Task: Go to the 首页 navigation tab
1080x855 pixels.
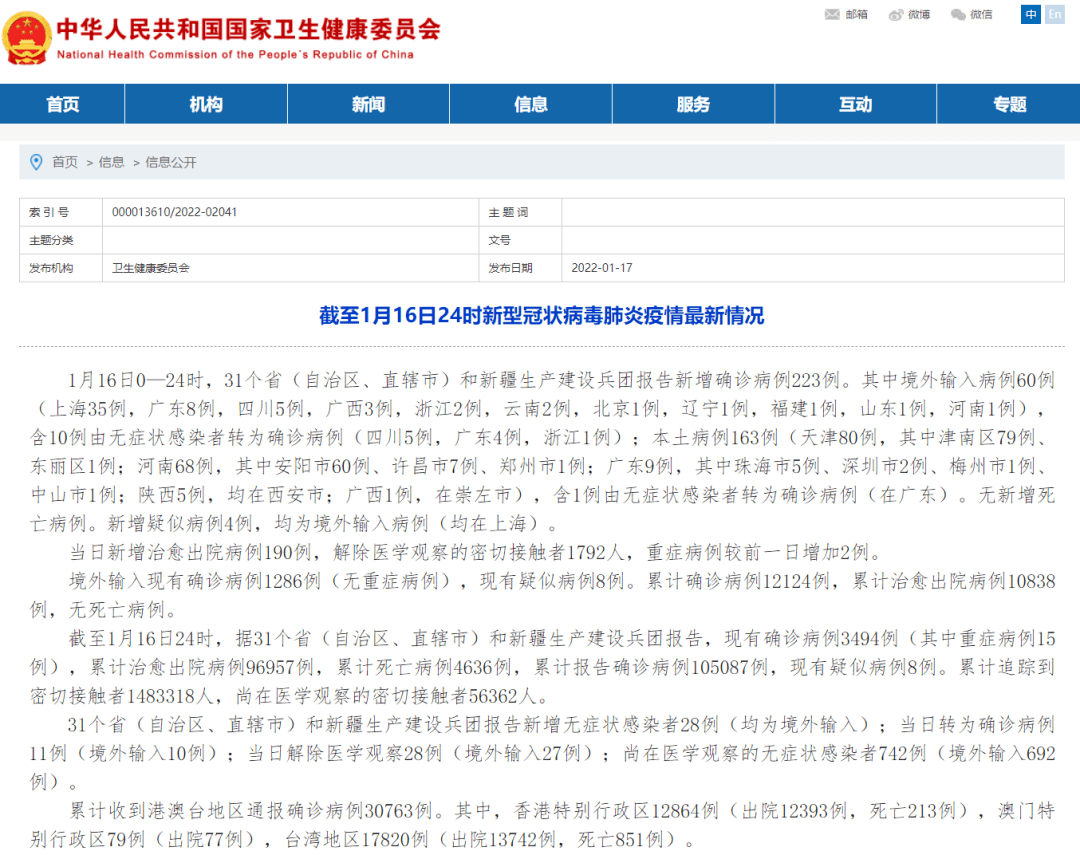Action: pos(62,103)
